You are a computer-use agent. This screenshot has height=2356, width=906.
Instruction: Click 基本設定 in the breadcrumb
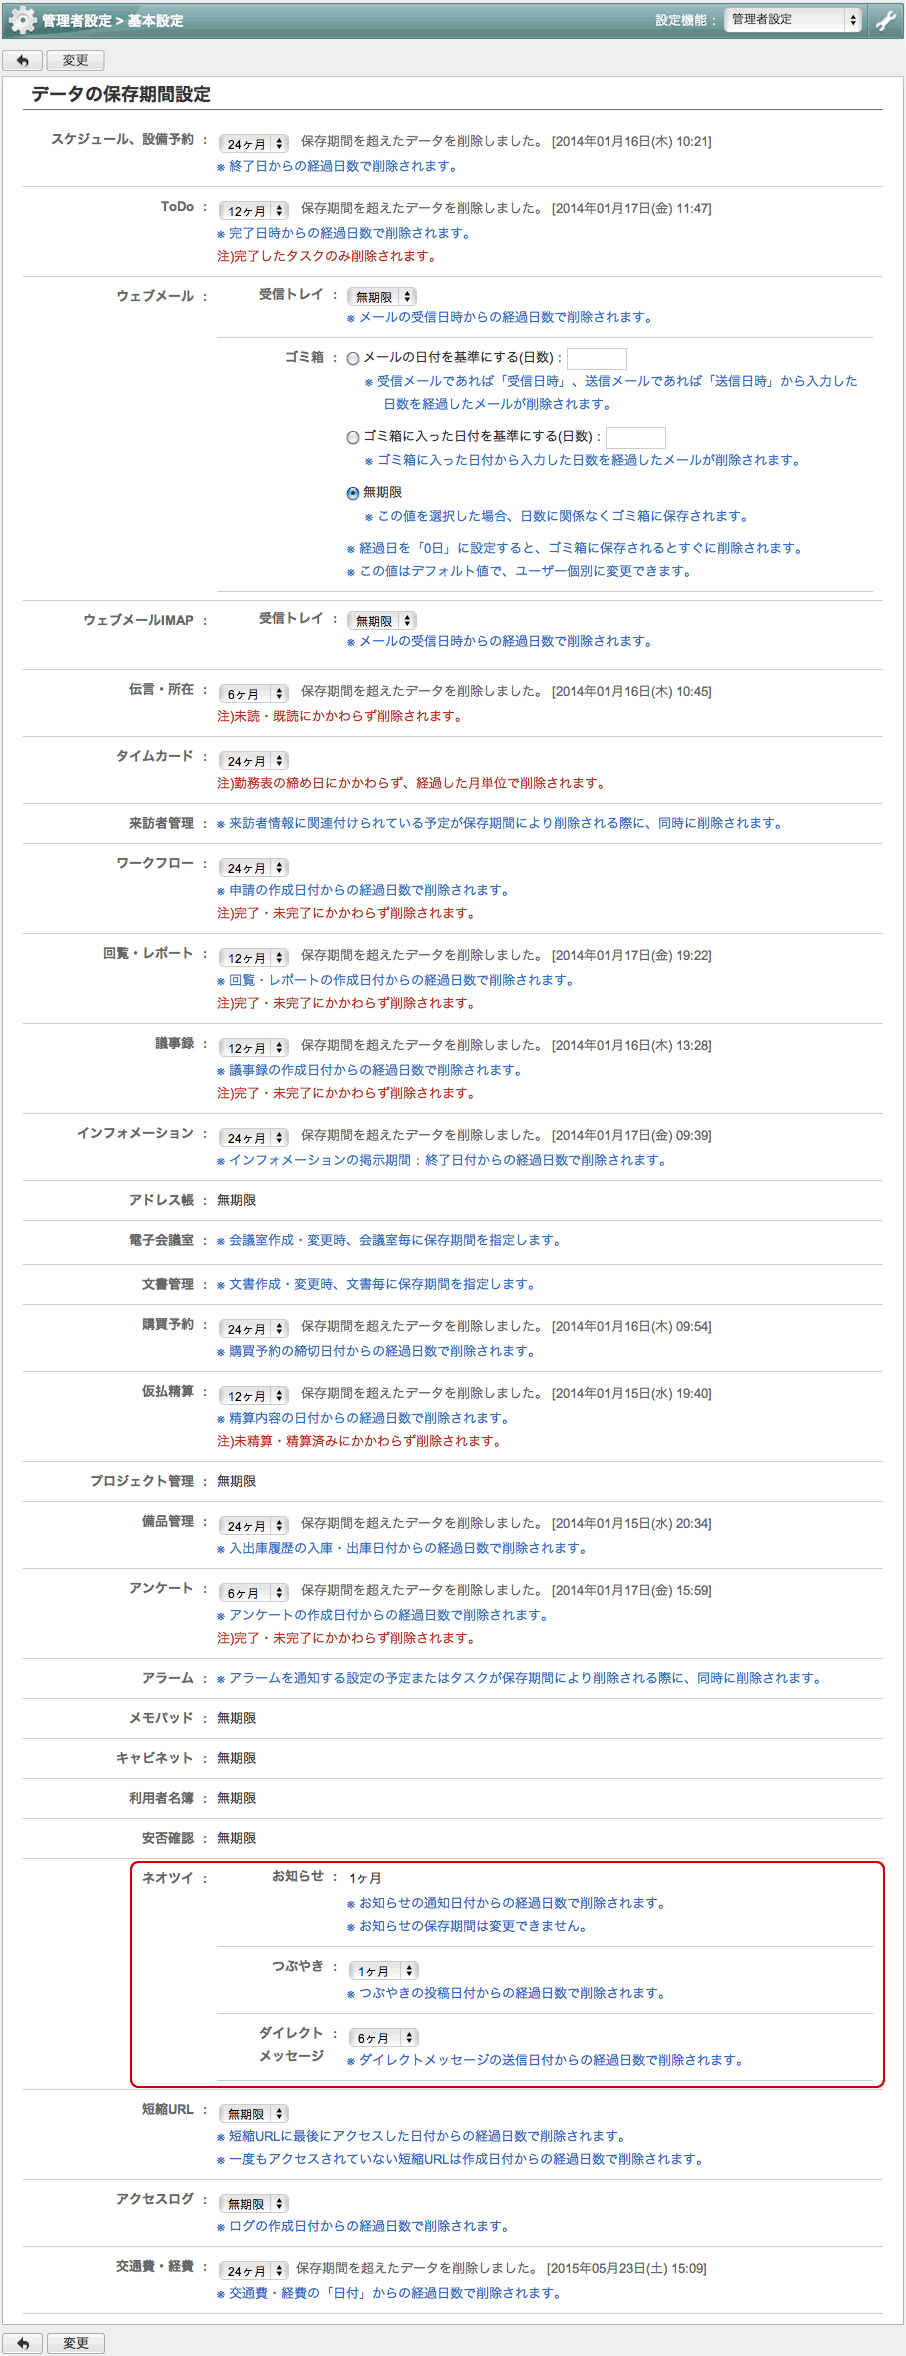tap(155, 21)
